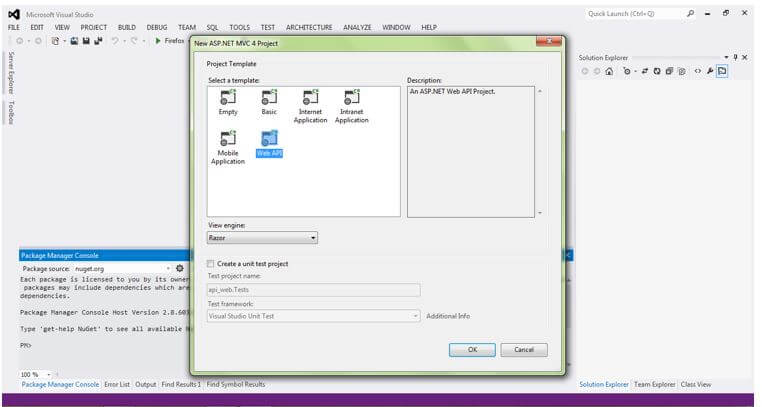Click the Description box scroll-down arrow
762x407 pixels.
point(540,213)
